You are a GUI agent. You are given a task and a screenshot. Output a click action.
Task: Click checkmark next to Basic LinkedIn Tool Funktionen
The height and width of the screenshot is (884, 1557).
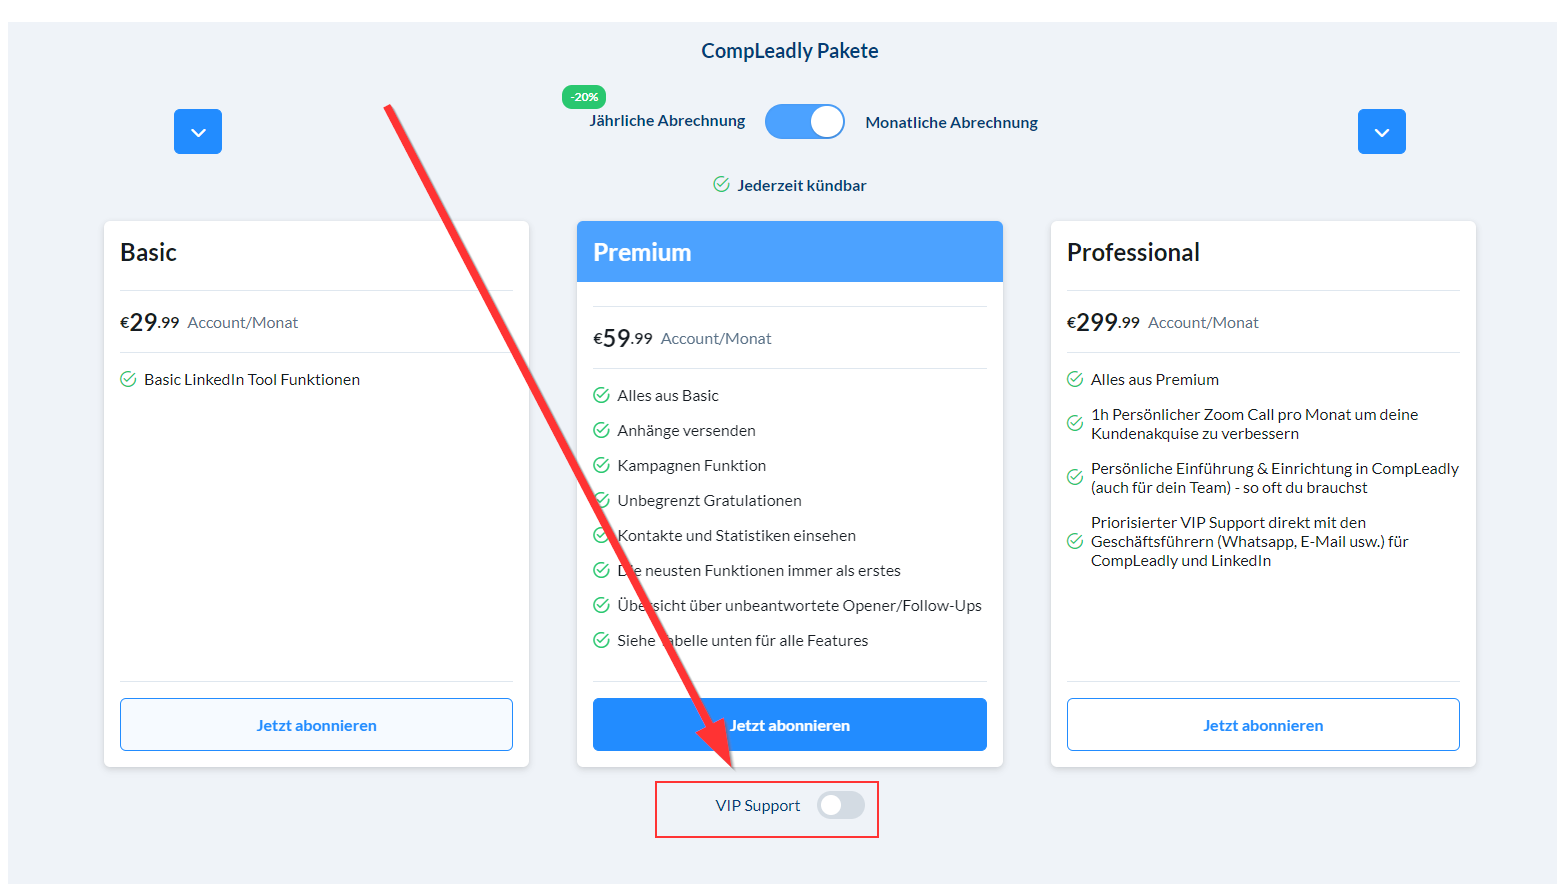coord(128,379)
